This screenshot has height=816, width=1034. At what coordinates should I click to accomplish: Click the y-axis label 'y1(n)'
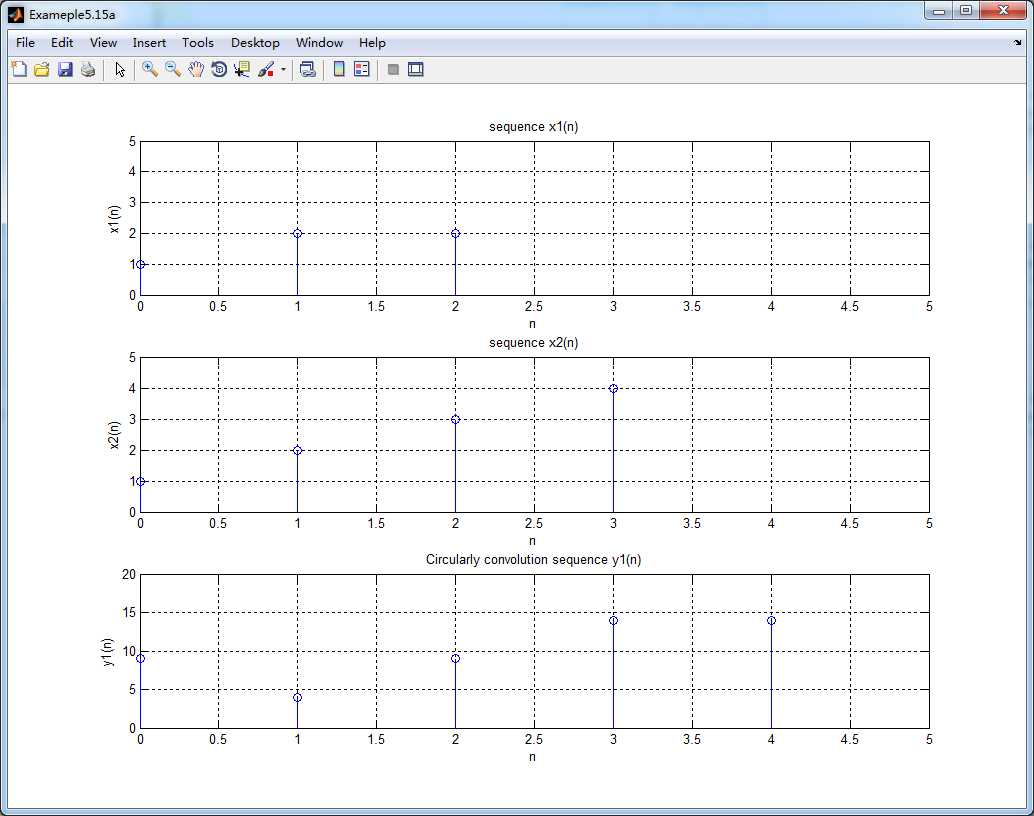(108, 652)
